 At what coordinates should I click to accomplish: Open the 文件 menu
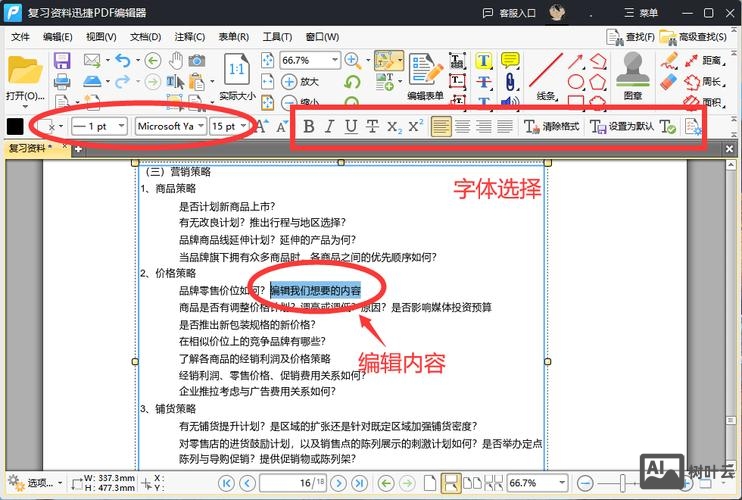20,37
